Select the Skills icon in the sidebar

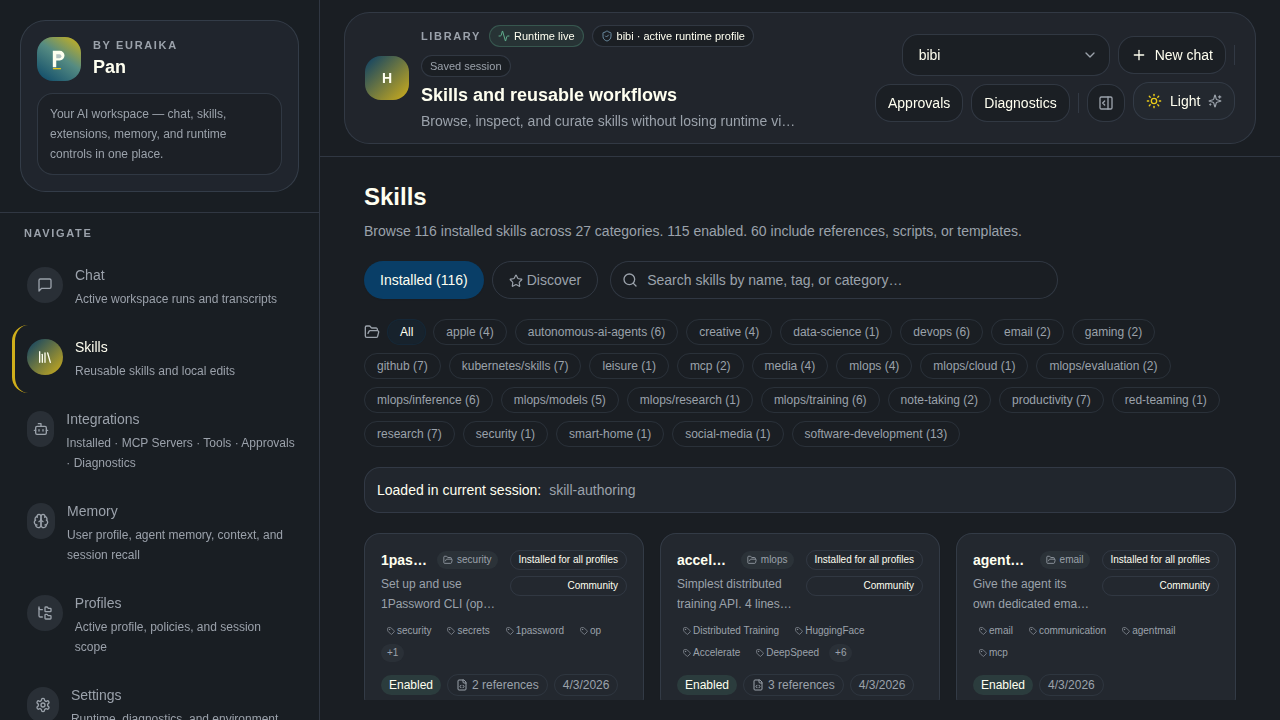coord(44,357)
